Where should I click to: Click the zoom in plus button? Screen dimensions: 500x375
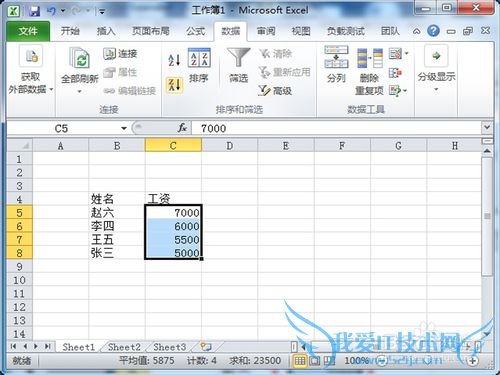coord(473,360)
